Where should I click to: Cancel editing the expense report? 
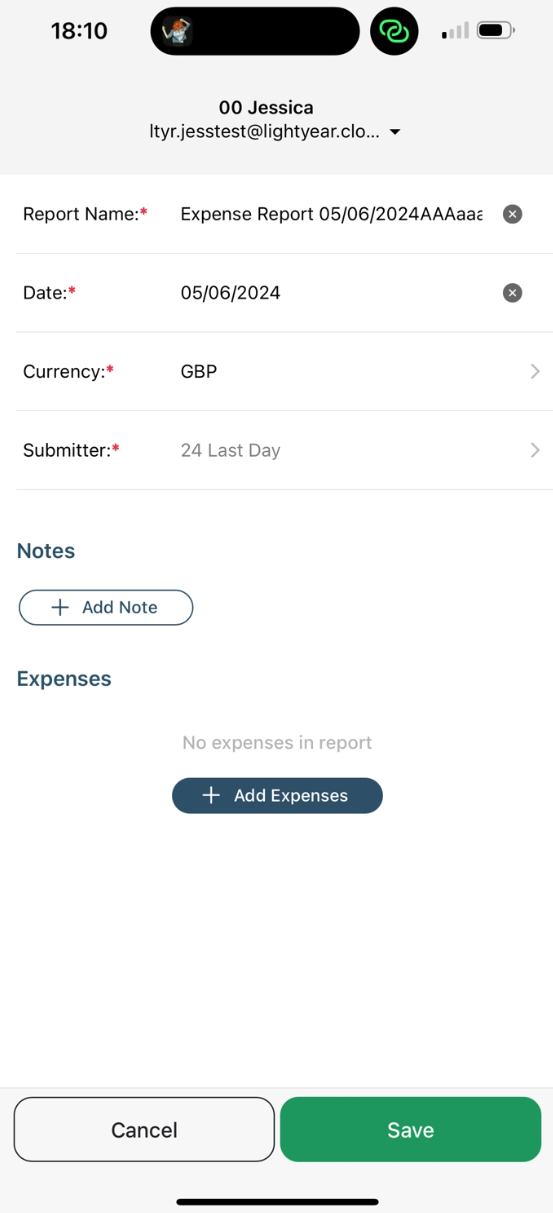point(144,1129)
